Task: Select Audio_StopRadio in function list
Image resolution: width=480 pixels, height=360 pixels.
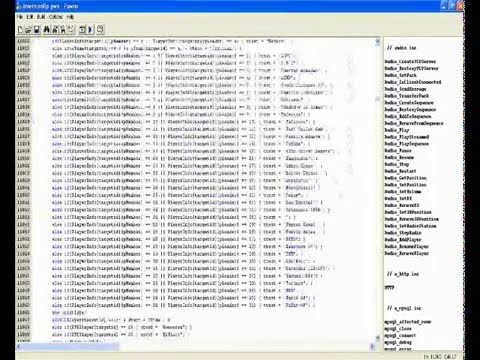Action: point(403,233)
